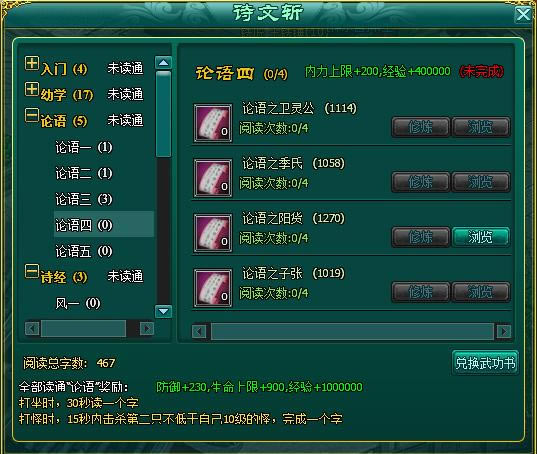Click the left arrow of the tree horizontal scrollbar
The height and width of the screenshot is (454, 537).
pyautogui.click(x=32, y=329)
